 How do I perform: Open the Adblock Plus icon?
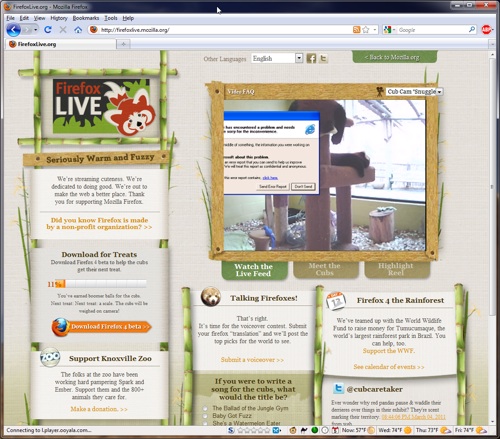click(x=487, y=30)
